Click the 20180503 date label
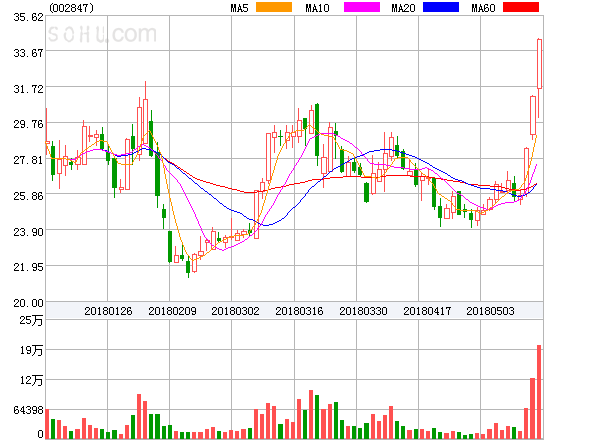The height and width of the screenshot is (440, 600). [490, 311]
